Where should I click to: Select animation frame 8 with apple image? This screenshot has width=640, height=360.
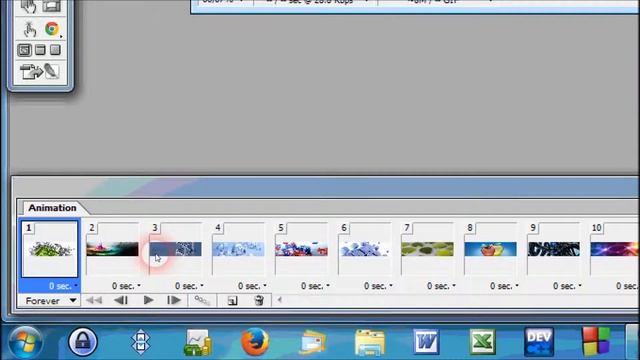(x=490, y=249)
